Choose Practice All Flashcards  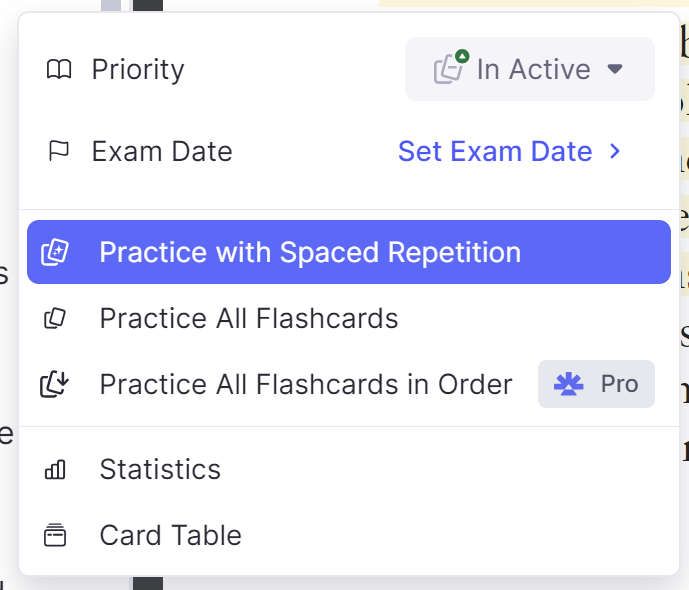tap(349, 318)
